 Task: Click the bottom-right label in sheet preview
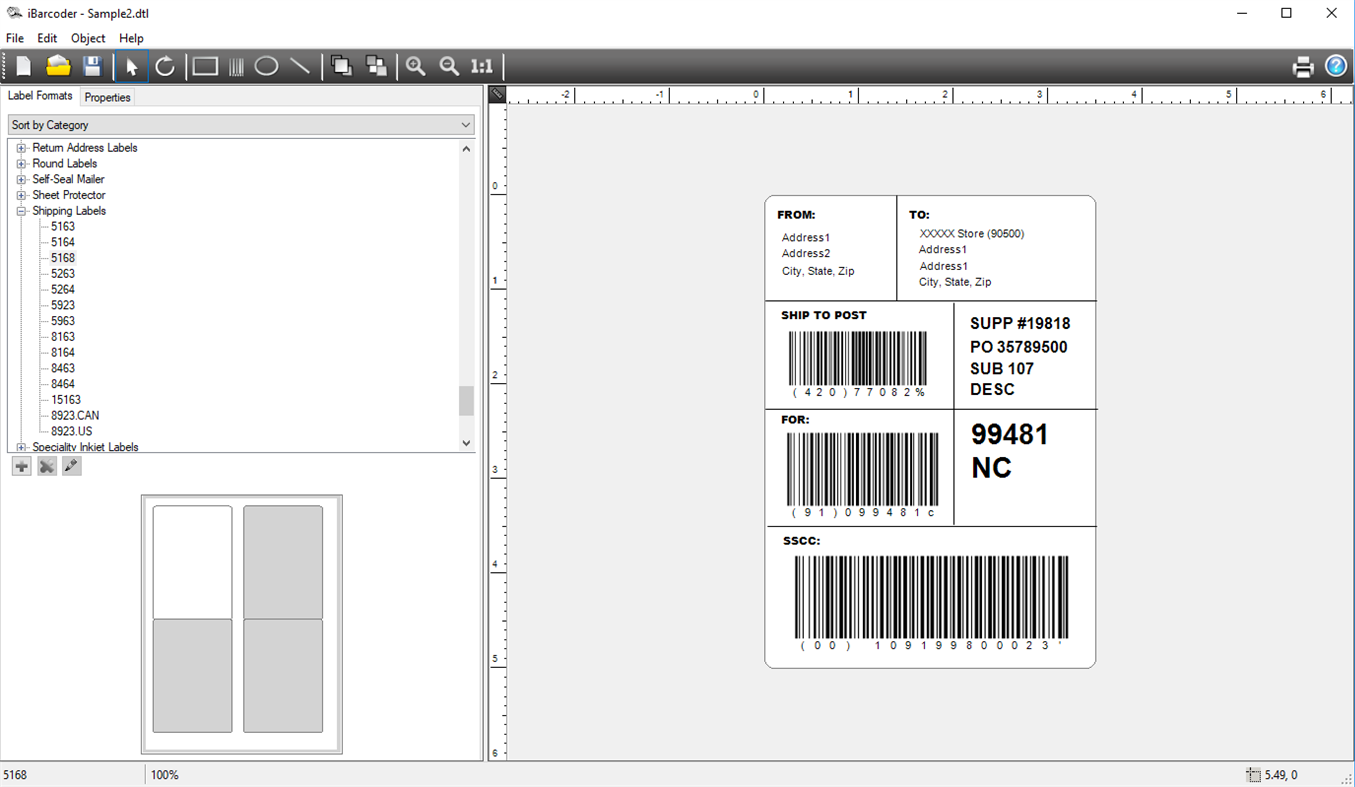(x=283, y=676)
